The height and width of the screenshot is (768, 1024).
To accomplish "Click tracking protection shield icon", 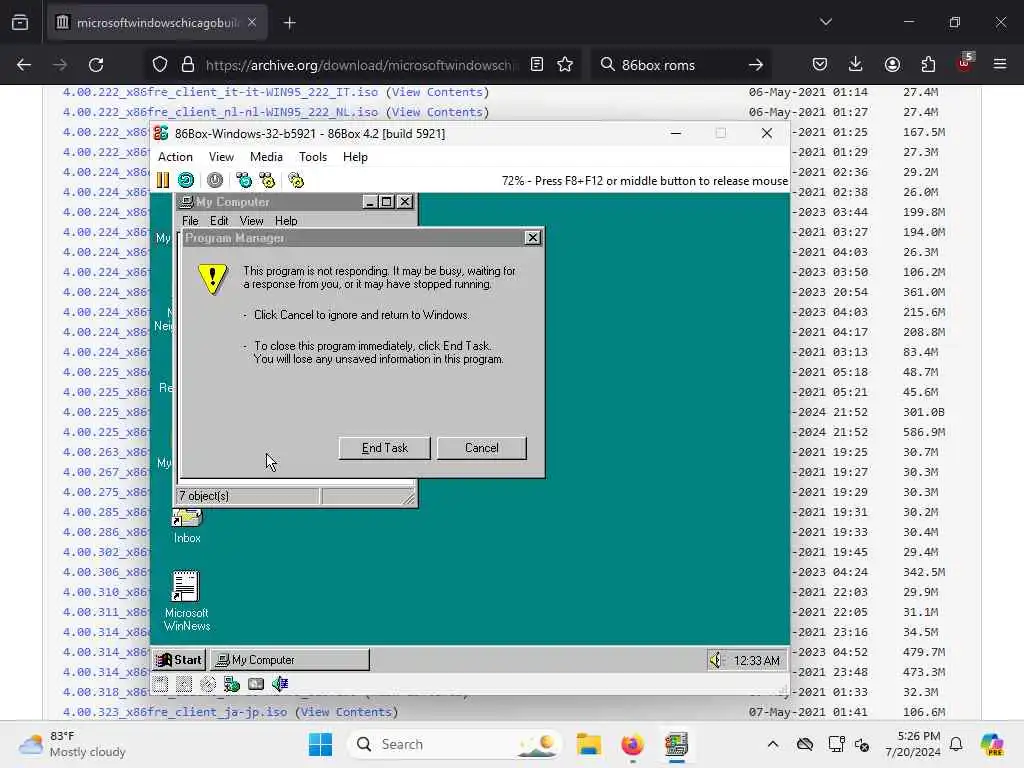I will tap(160, 65).
